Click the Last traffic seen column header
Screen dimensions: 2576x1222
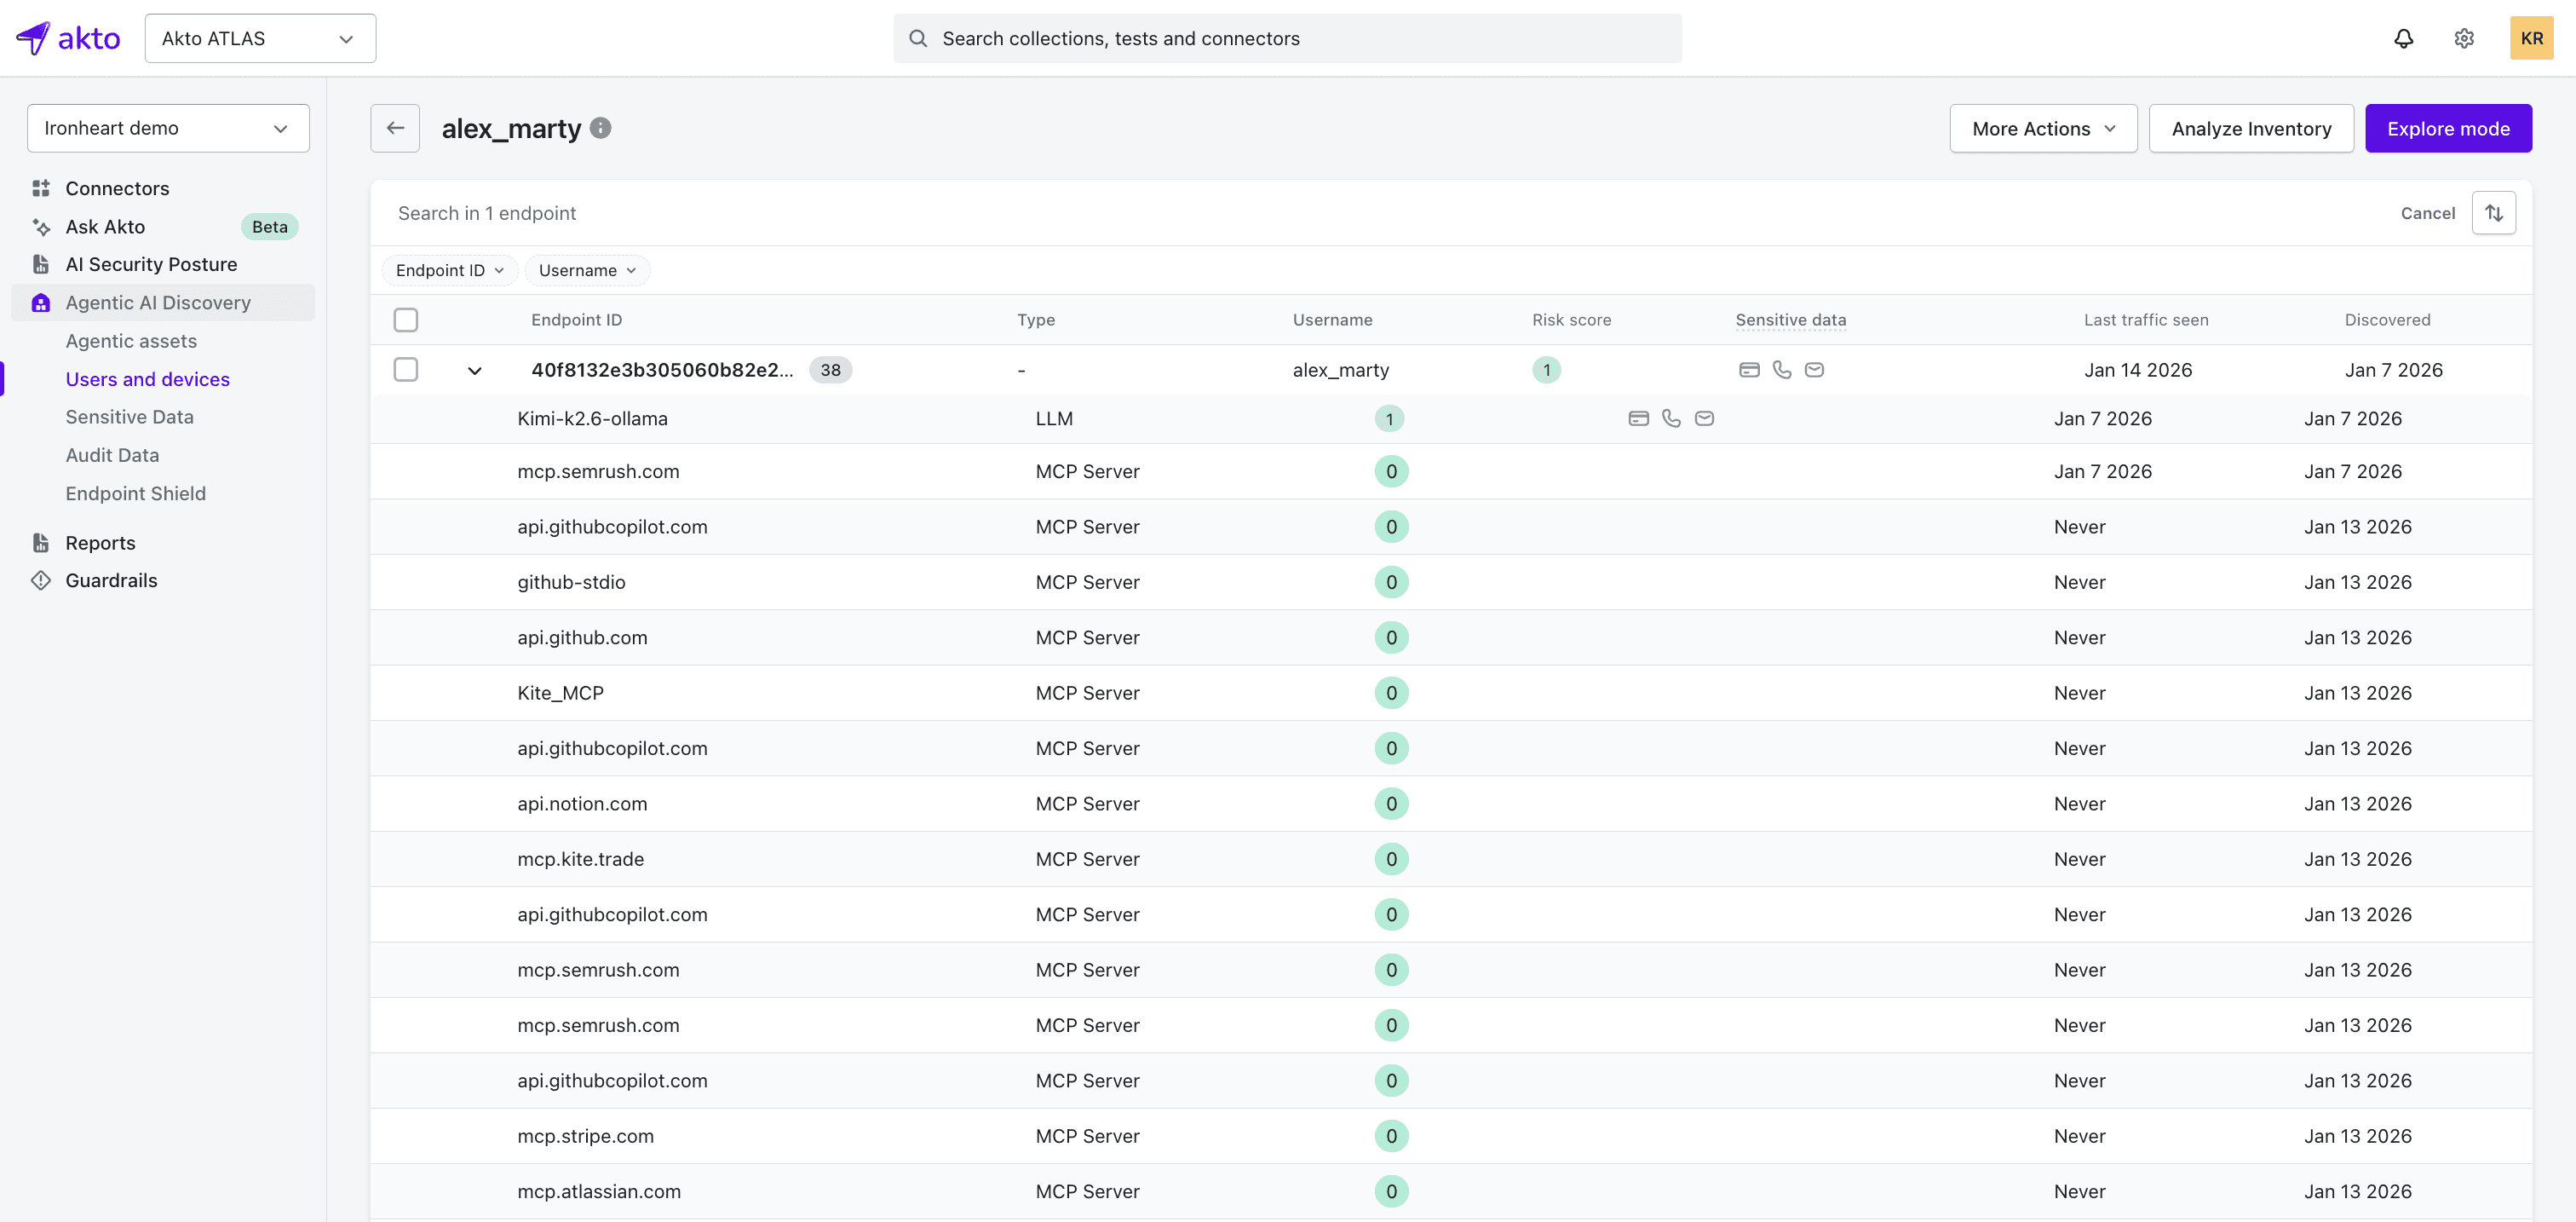pos(2146,320)
